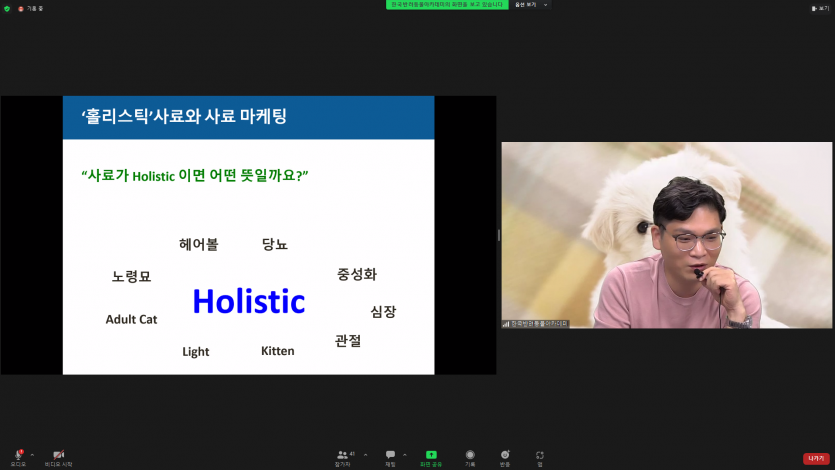
Task: Click the green encryption shield icon
Action: pyautogui.click(x=7, y=9)
